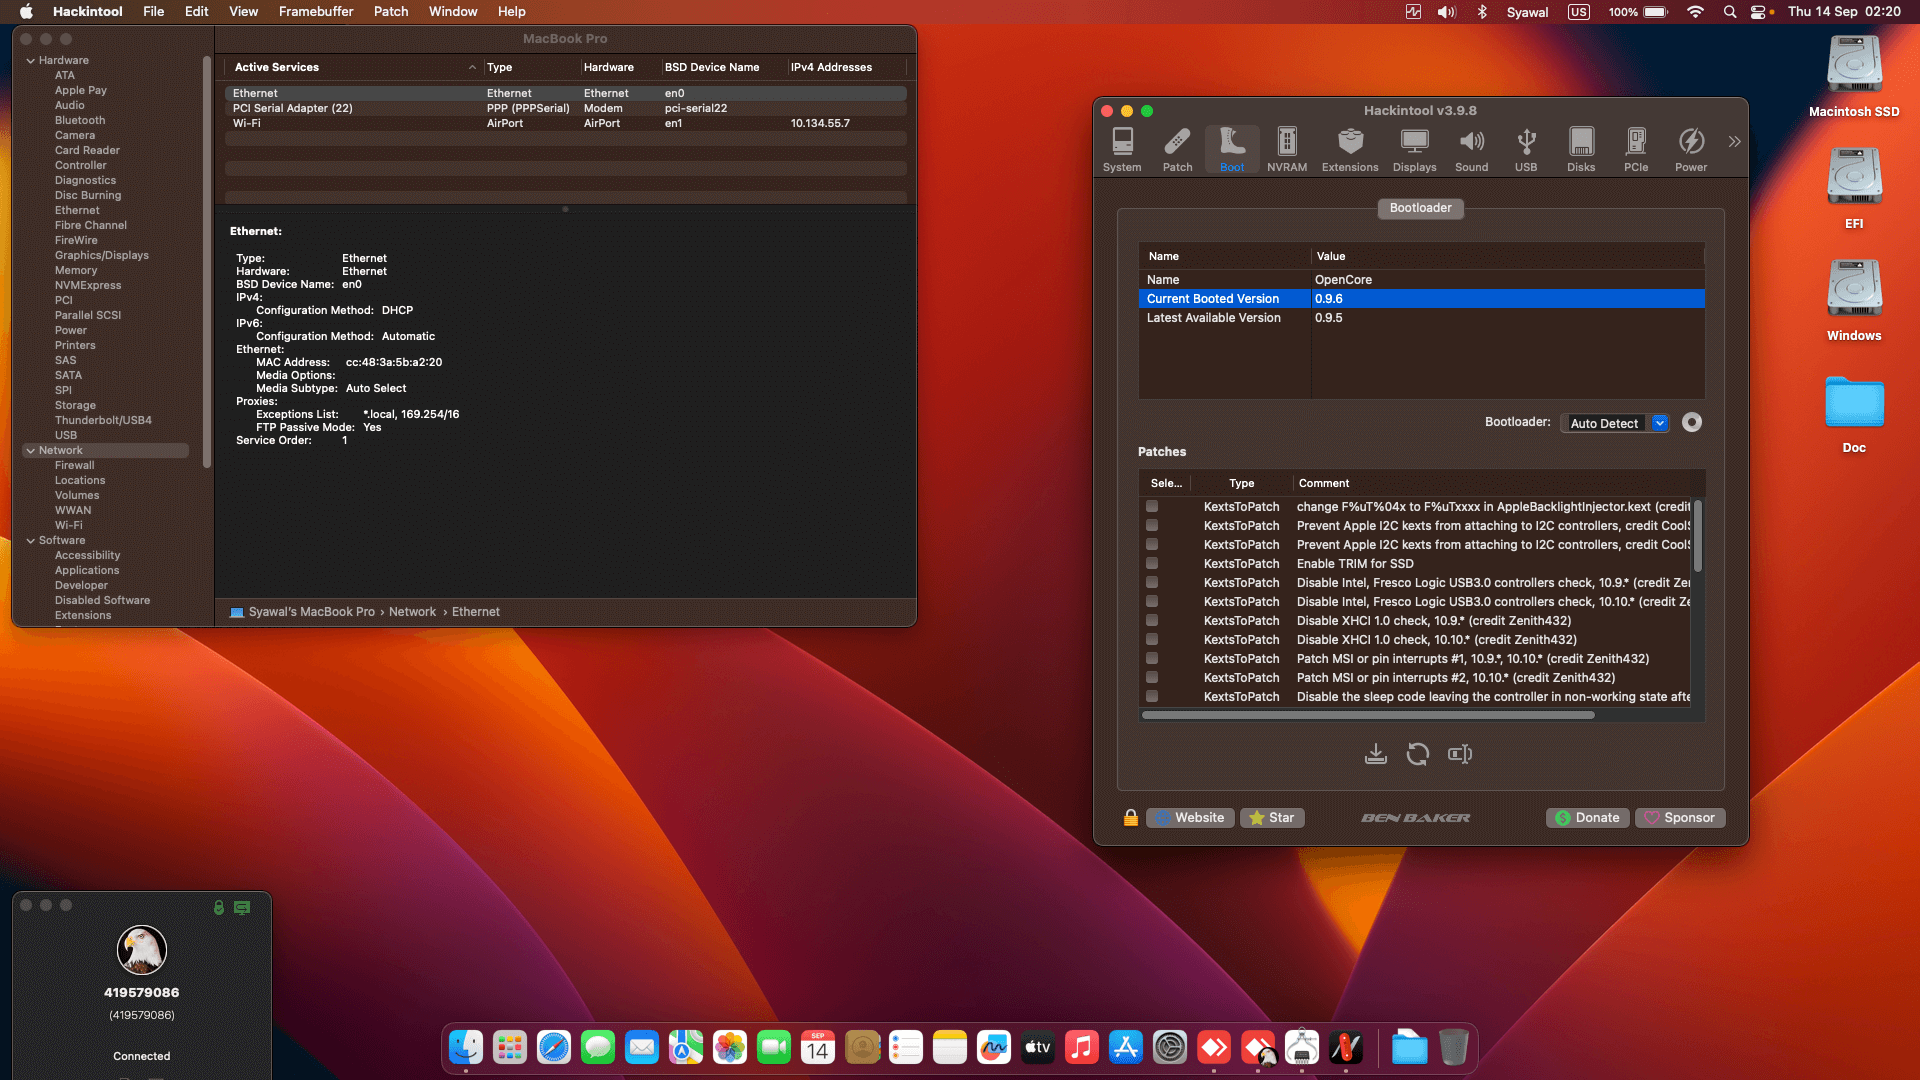Expand the toolbar overflow chevron

(x=1735, y=141)
